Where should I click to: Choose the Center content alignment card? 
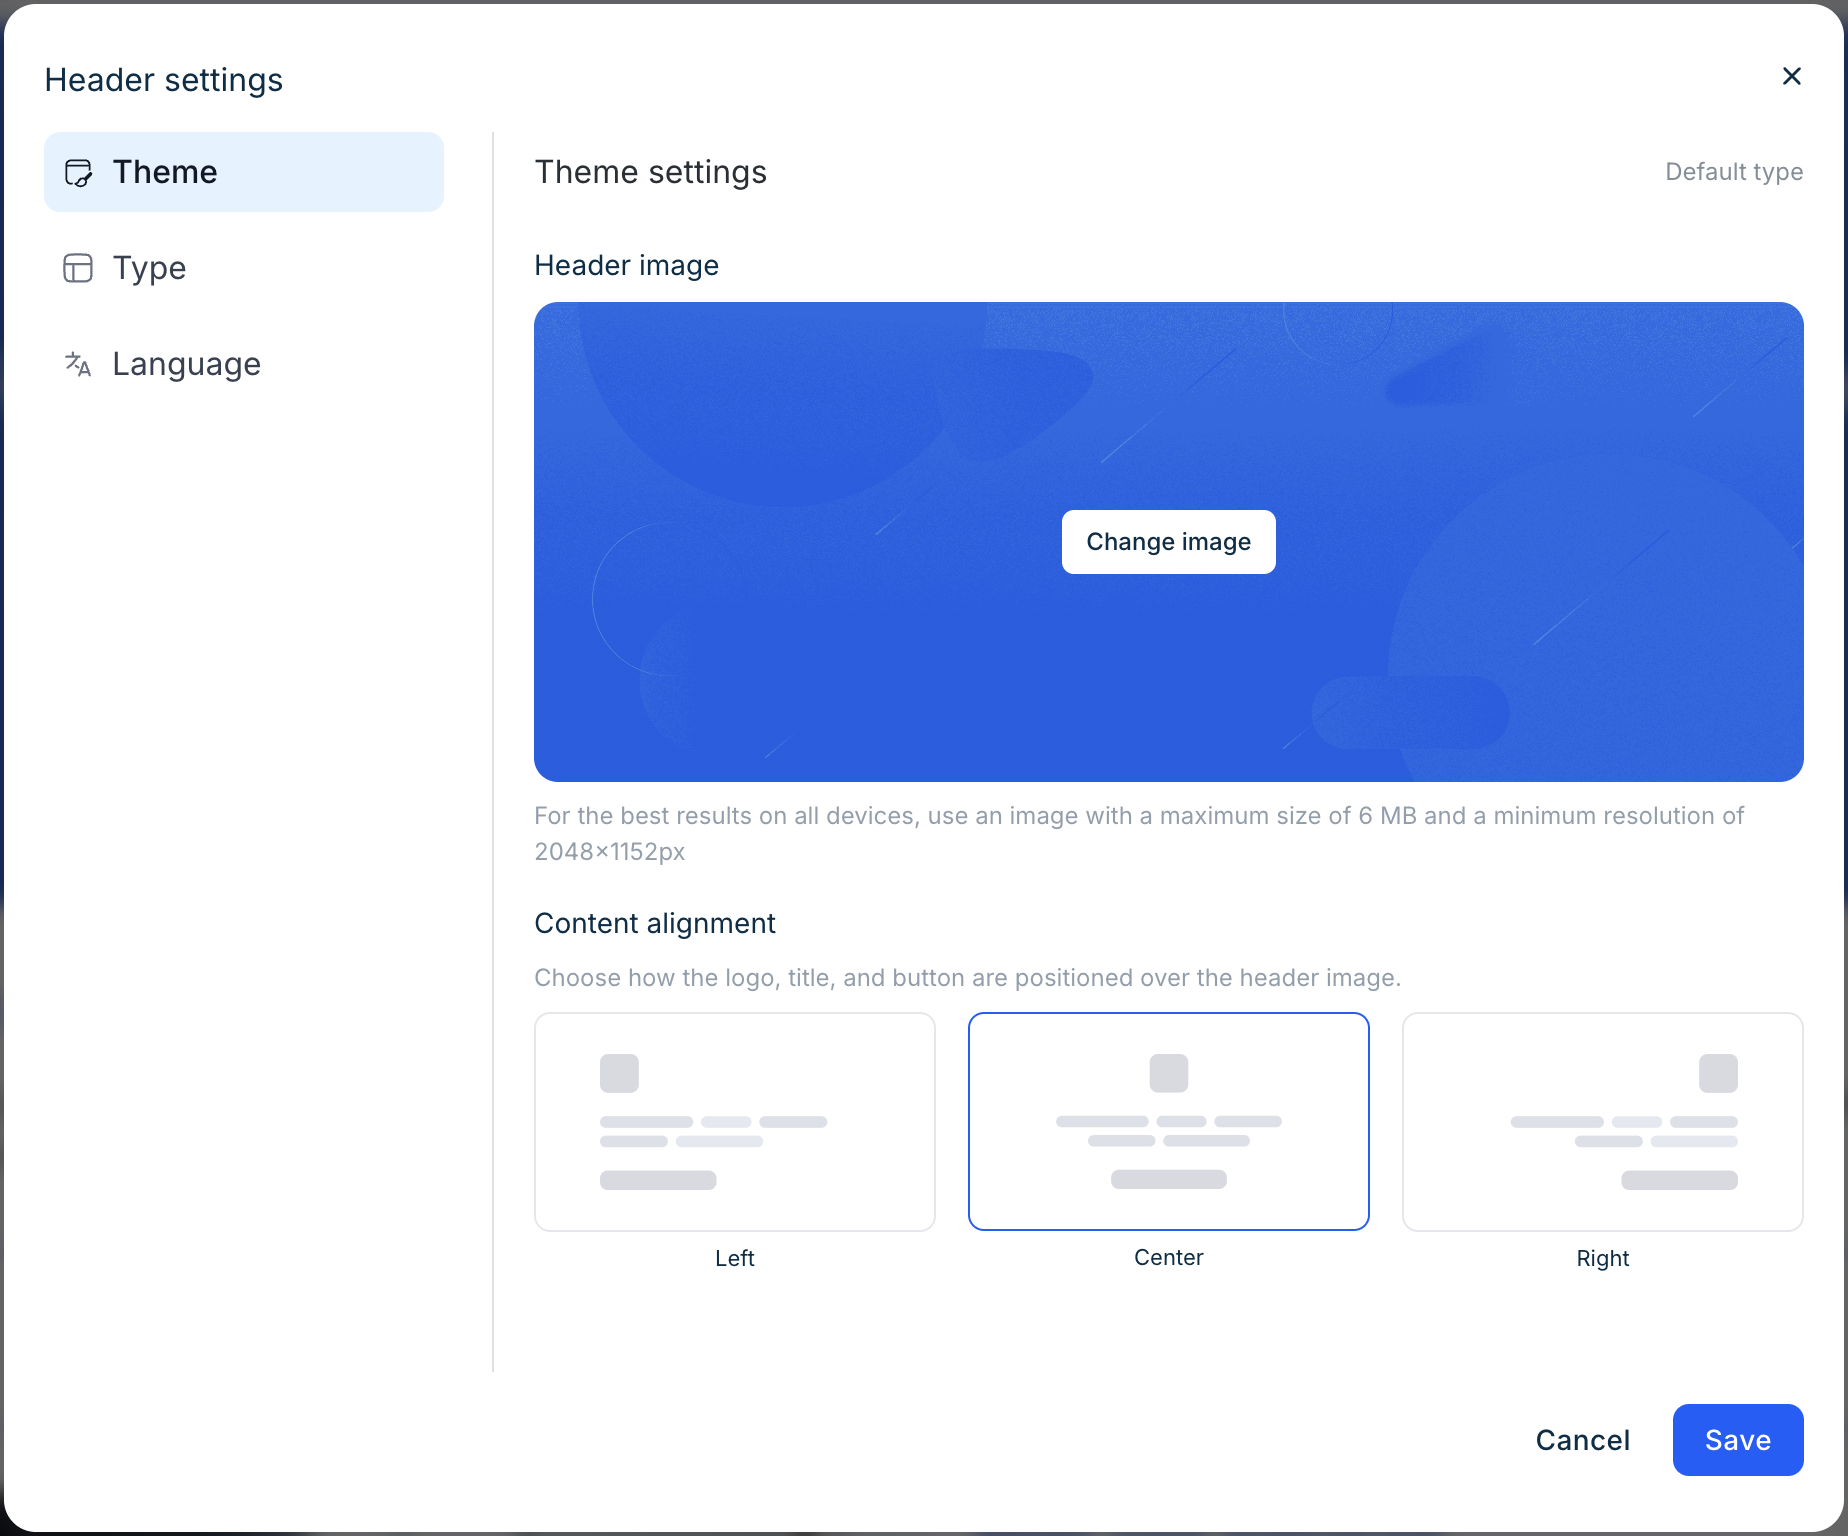(x=1168, y=1121)
